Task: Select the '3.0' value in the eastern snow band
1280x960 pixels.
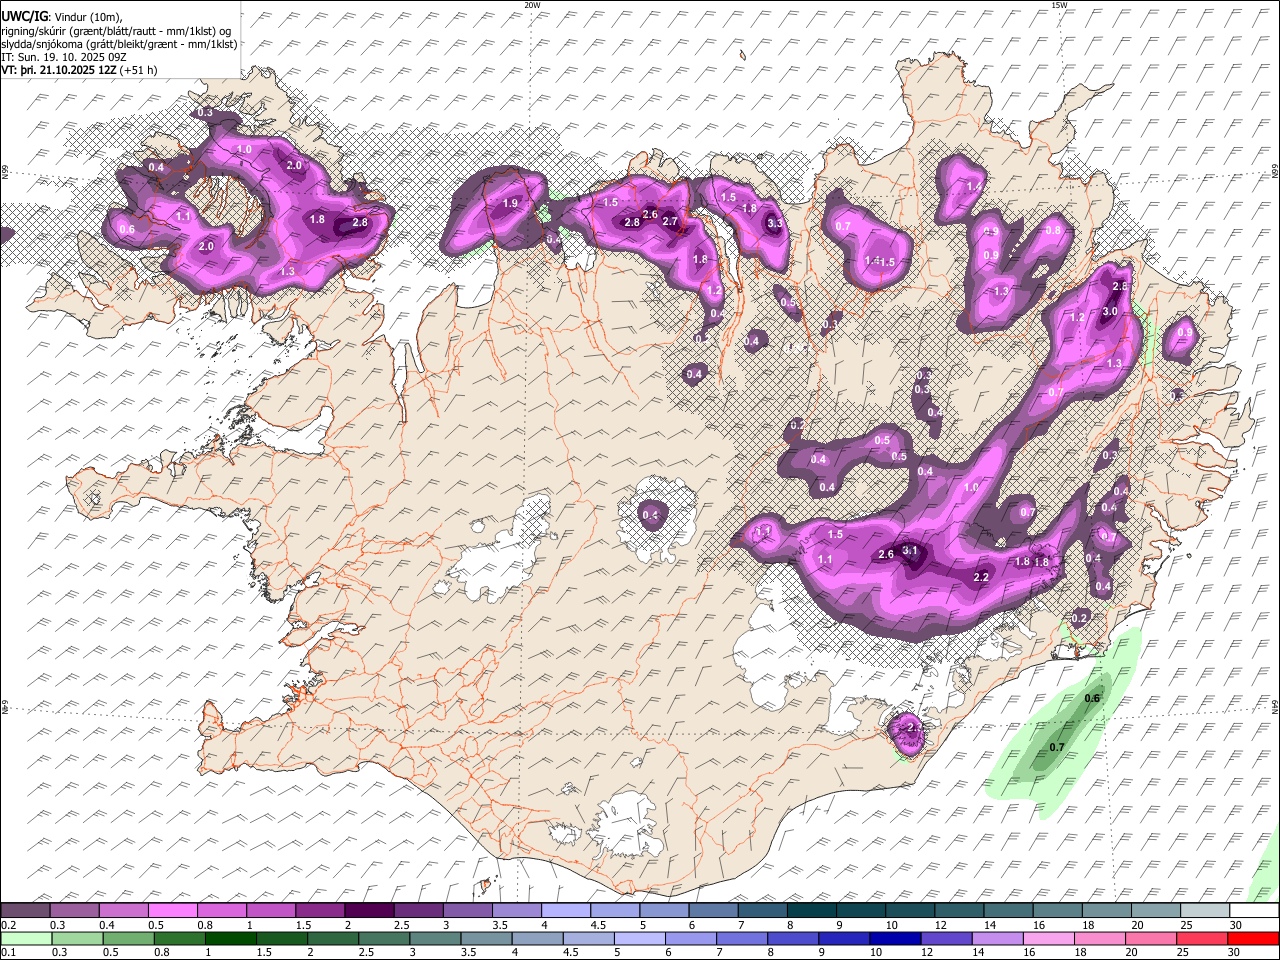Action: [x=1109, y=312]
